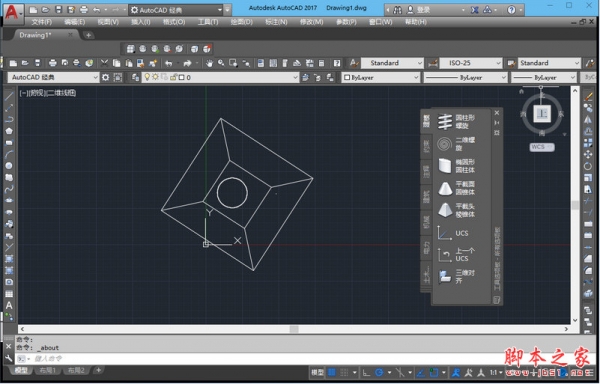Click the WCS button under ViewCube
The image size is (600, 384).
(541, 147)
